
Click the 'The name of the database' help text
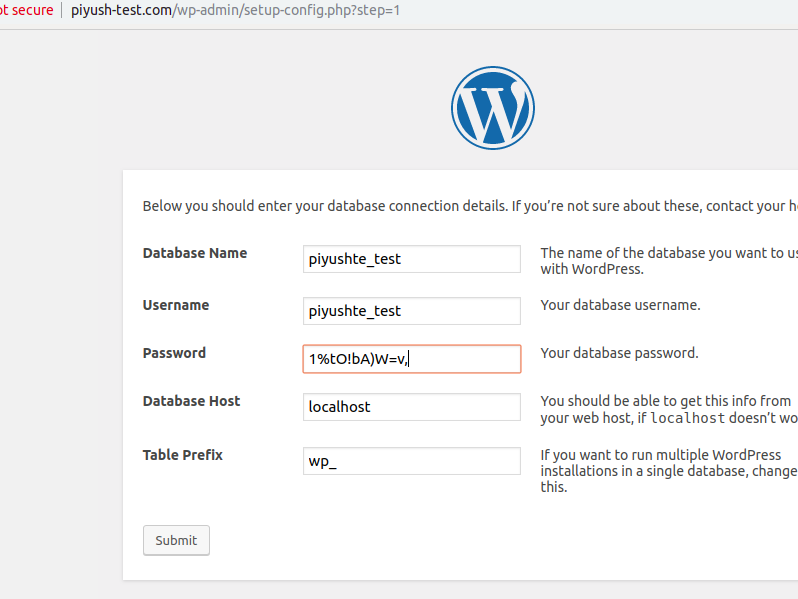[669, 261]
